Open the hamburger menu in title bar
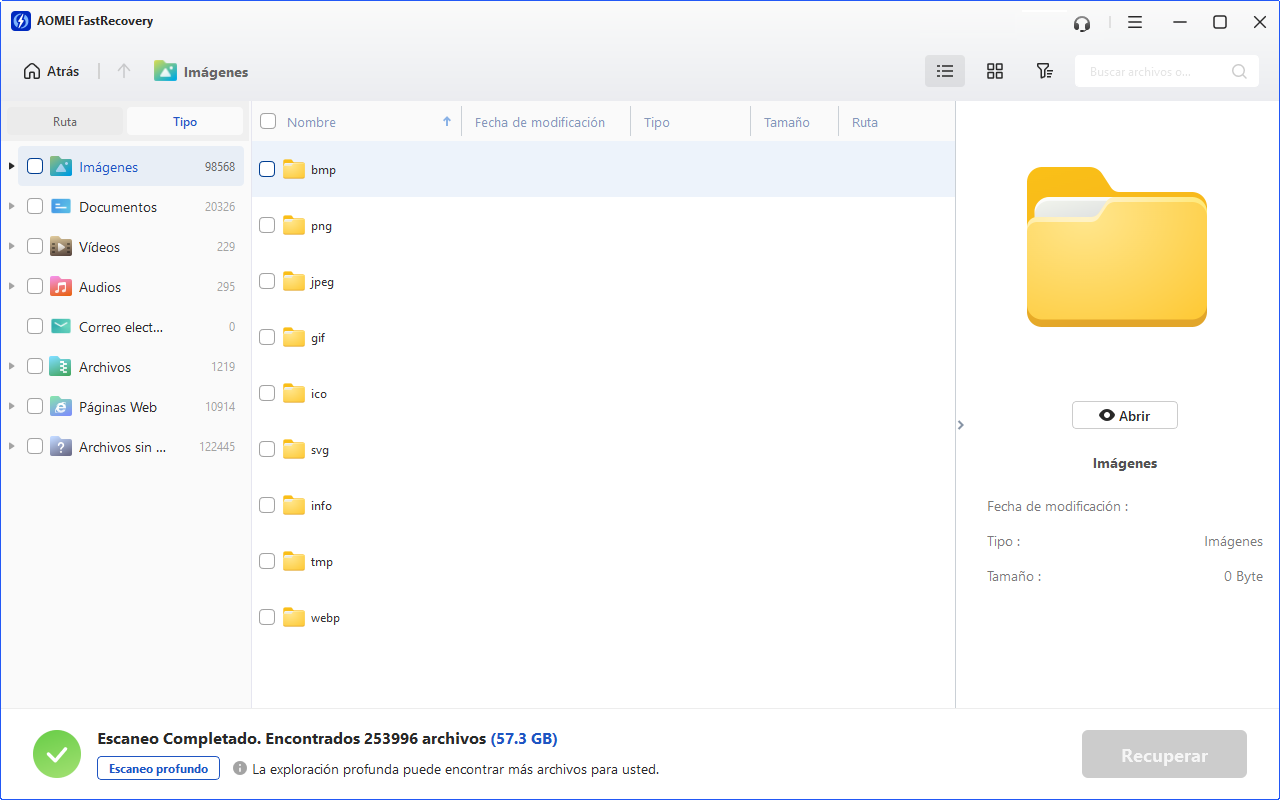Viewport: 1280px width, 800px height. 1135,22
